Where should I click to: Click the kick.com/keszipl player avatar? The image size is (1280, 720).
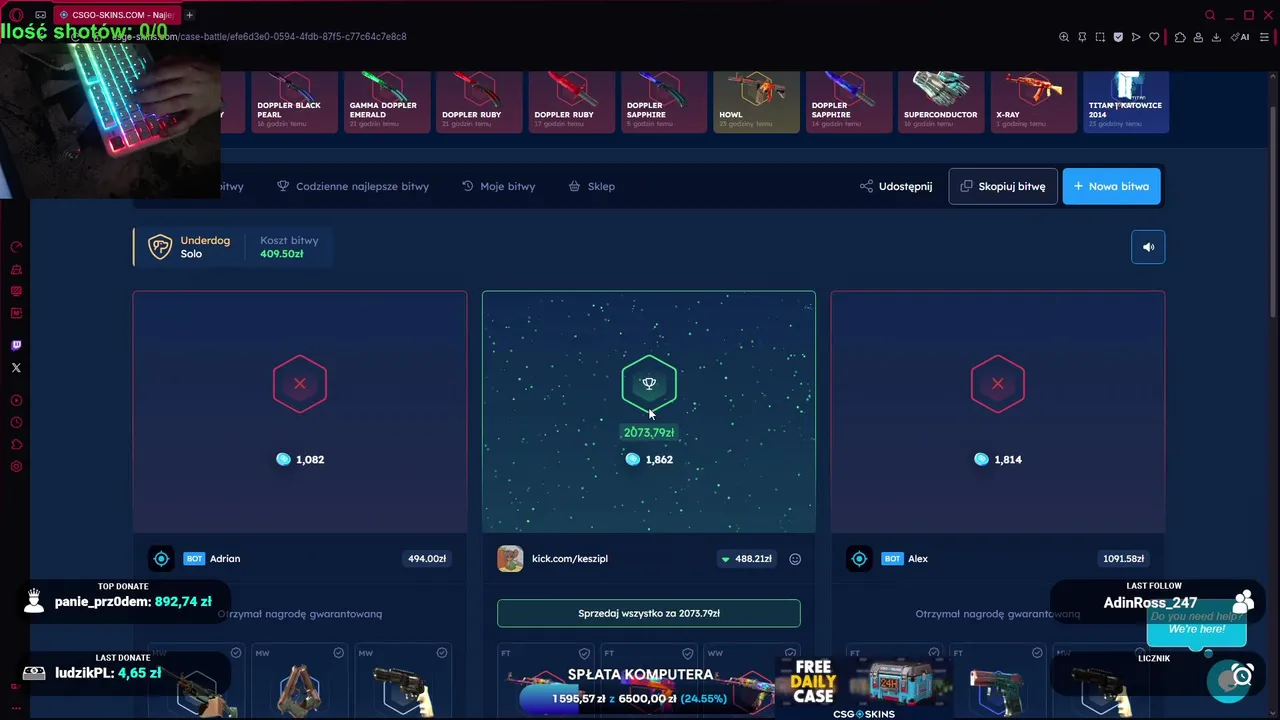click(x=510, y=558)
